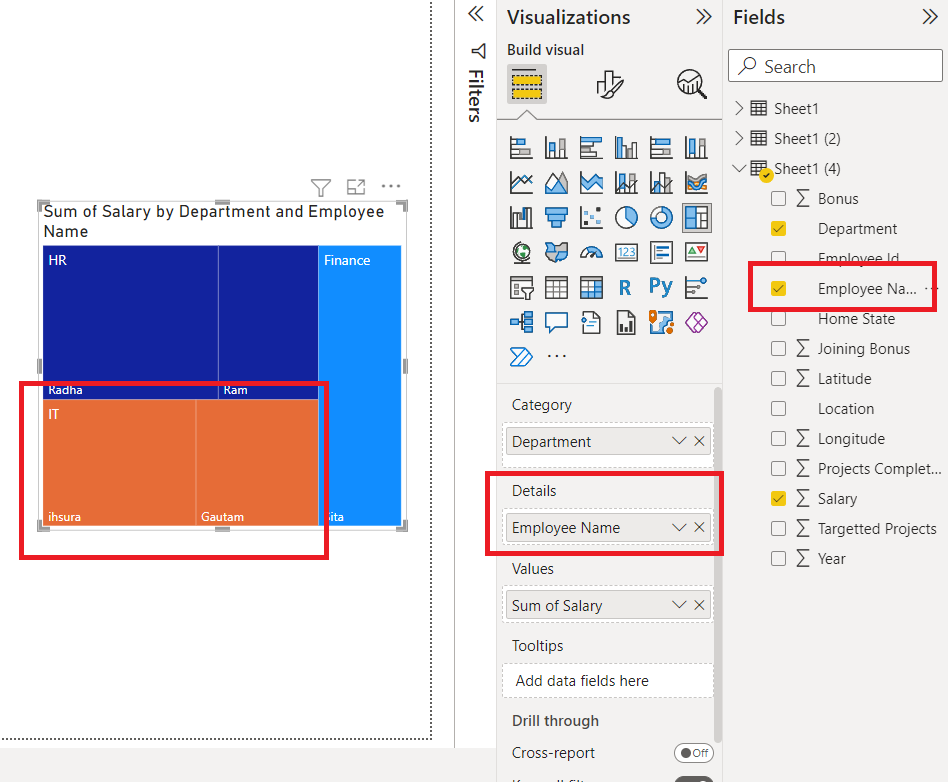Viewport: 948px width, 782px height.
Task: Choose the Area chart visual
Action: pyautogui.click(x=556, y=183)
